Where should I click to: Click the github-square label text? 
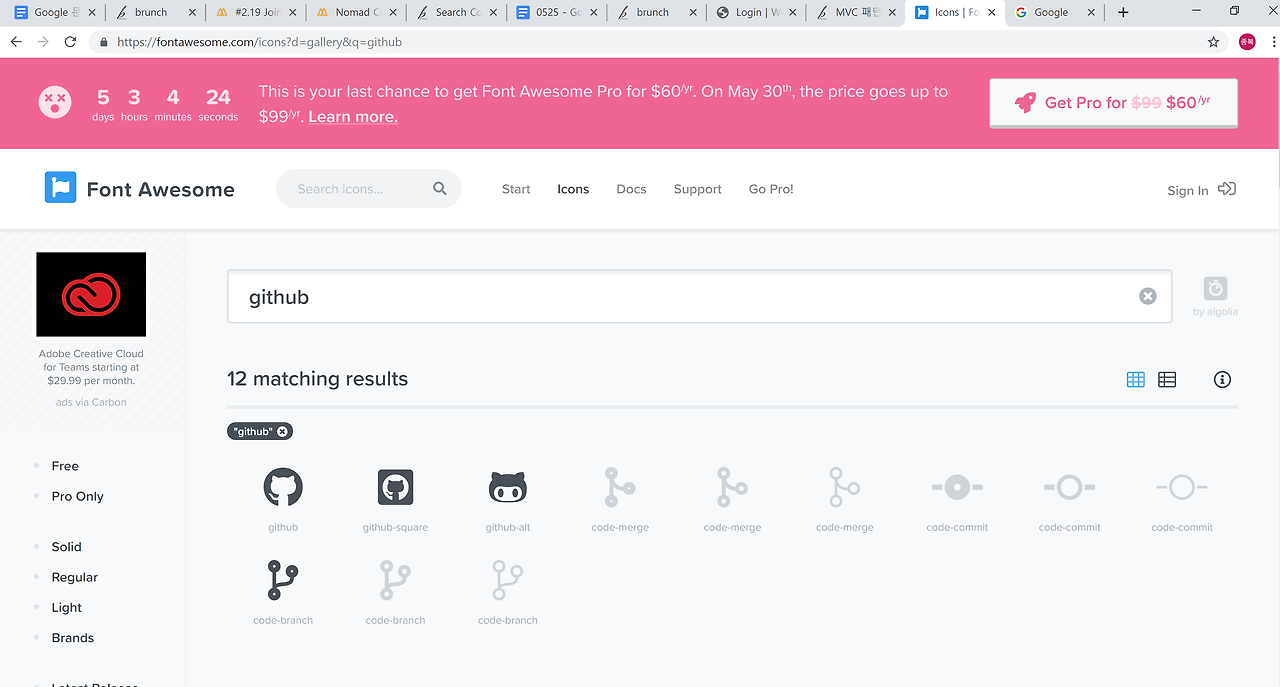pyautogui.click(x=395, y=527)
